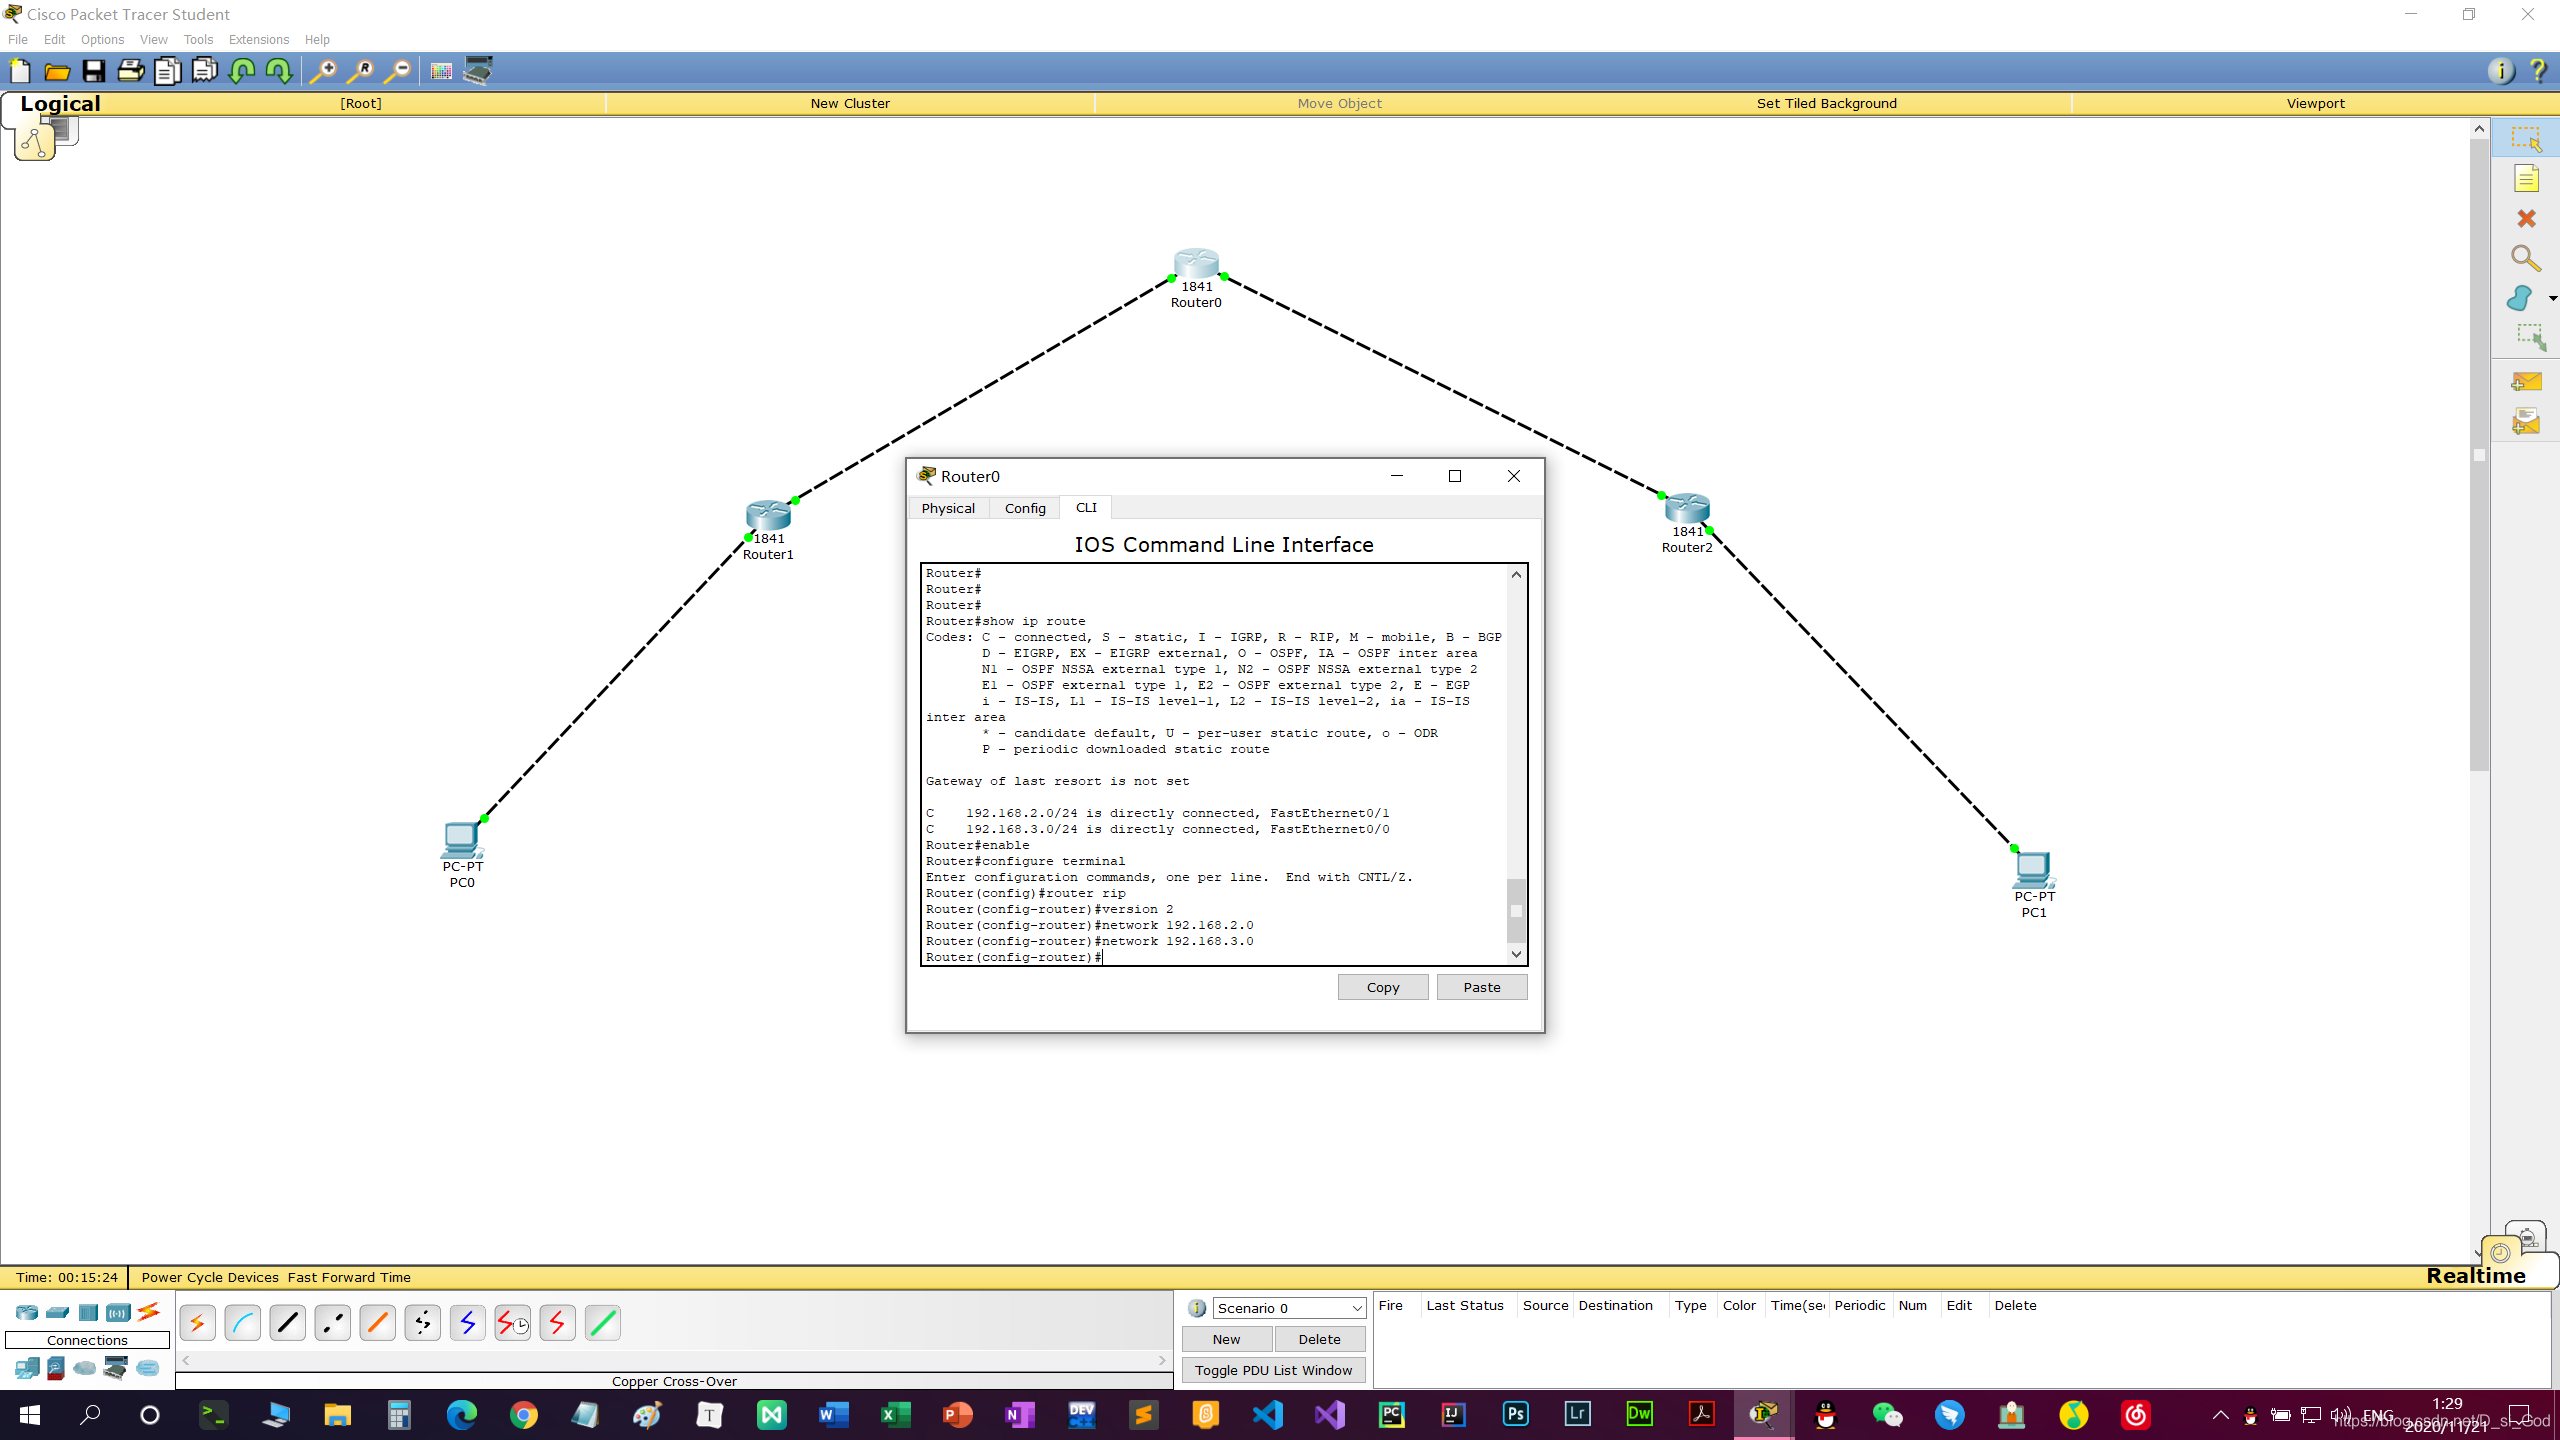Image resolution: width=2560 pixels, height=1440 pixels.
Task: Click the Add Complex PDU icon
Action: coord(2526,422)
